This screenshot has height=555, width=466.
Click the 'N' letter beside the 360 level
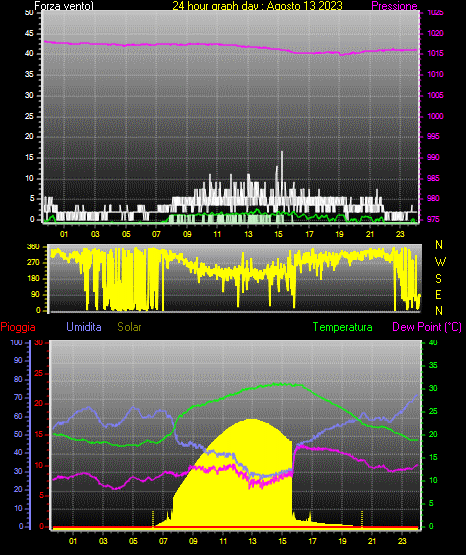tap(439, 245)
